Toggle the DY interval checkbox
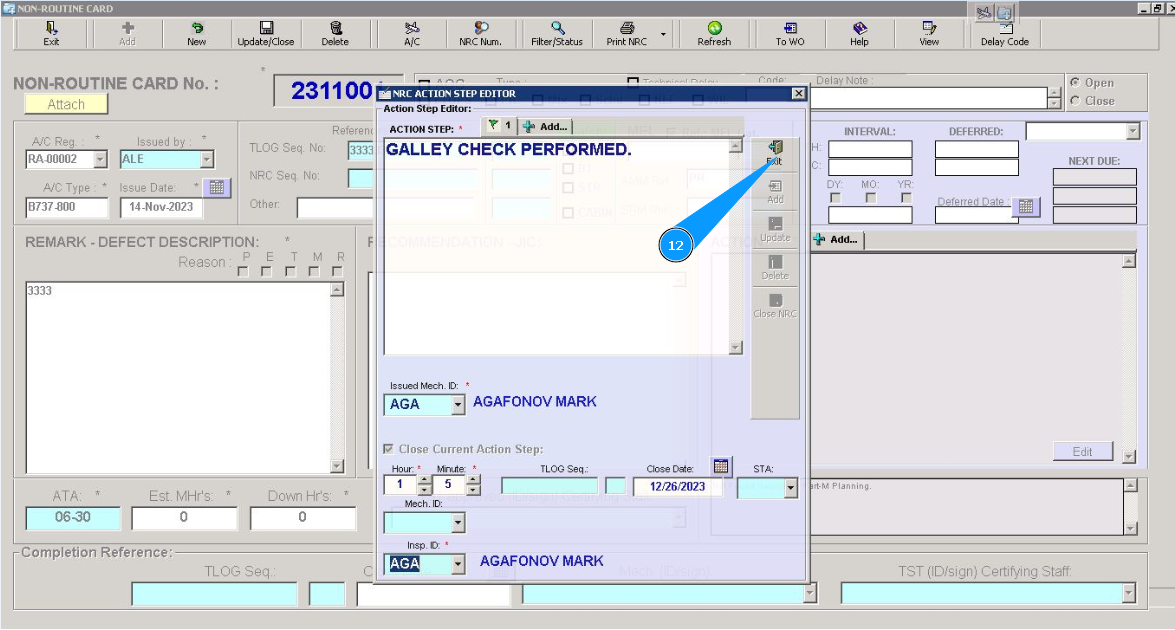1175x630 pixels. coord(835,198)
